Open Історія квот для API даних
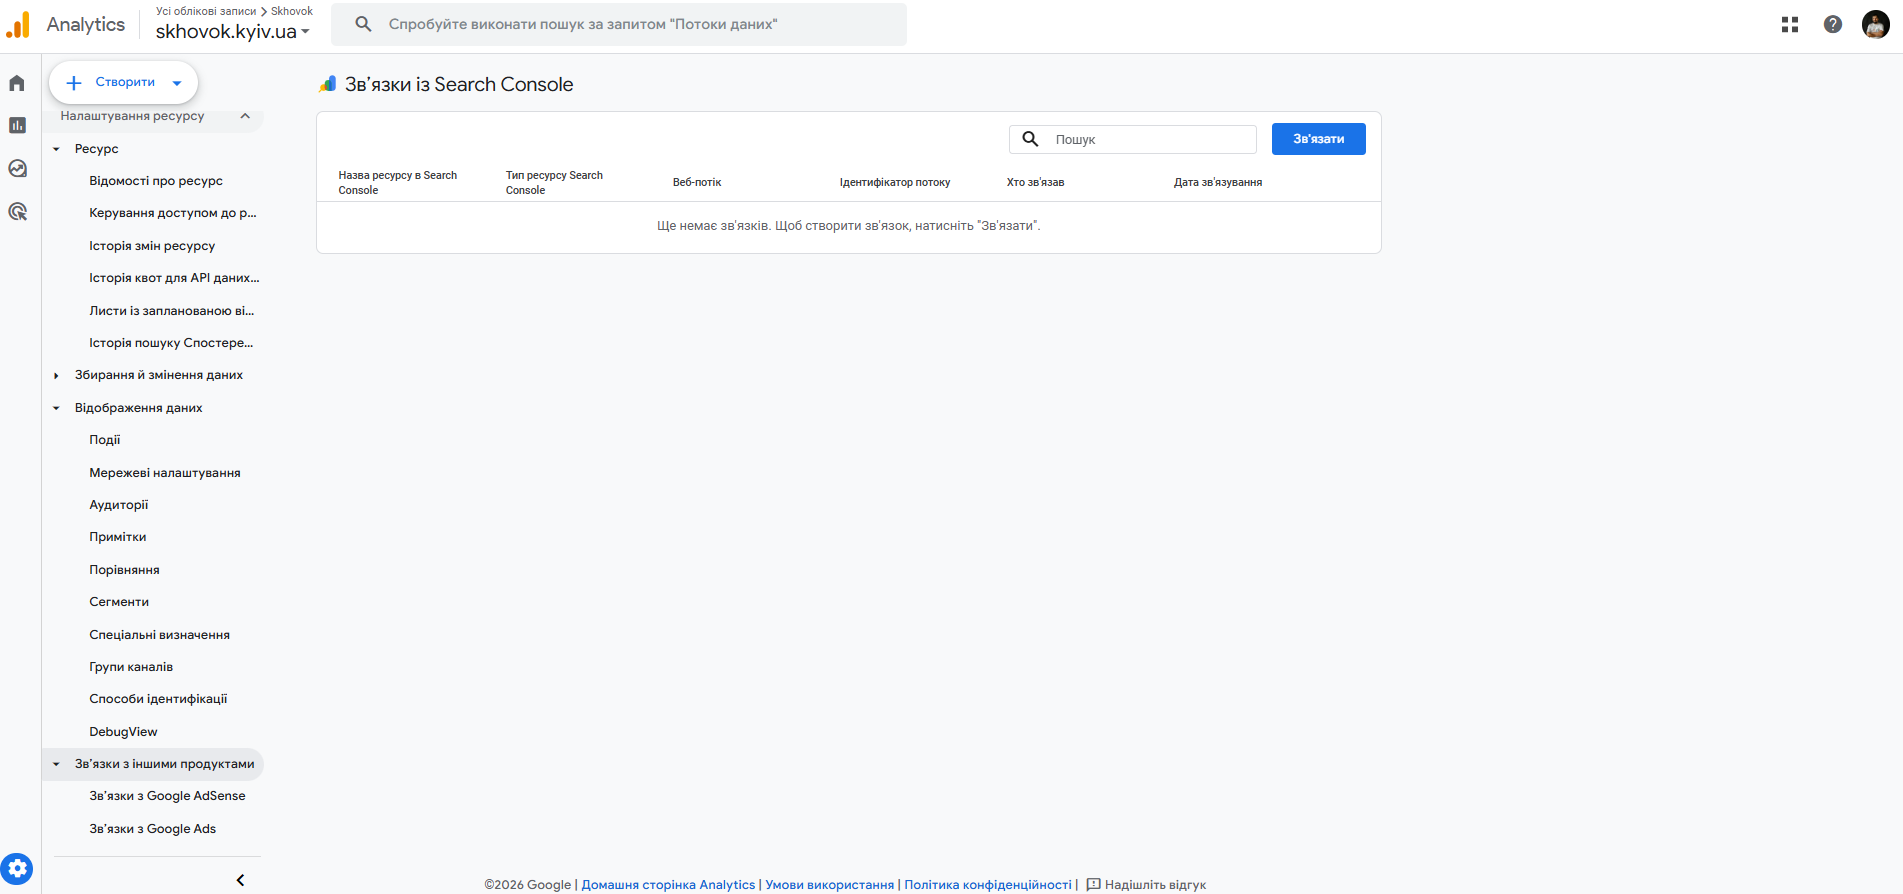The image size is (1903, 894). (174, 278)
